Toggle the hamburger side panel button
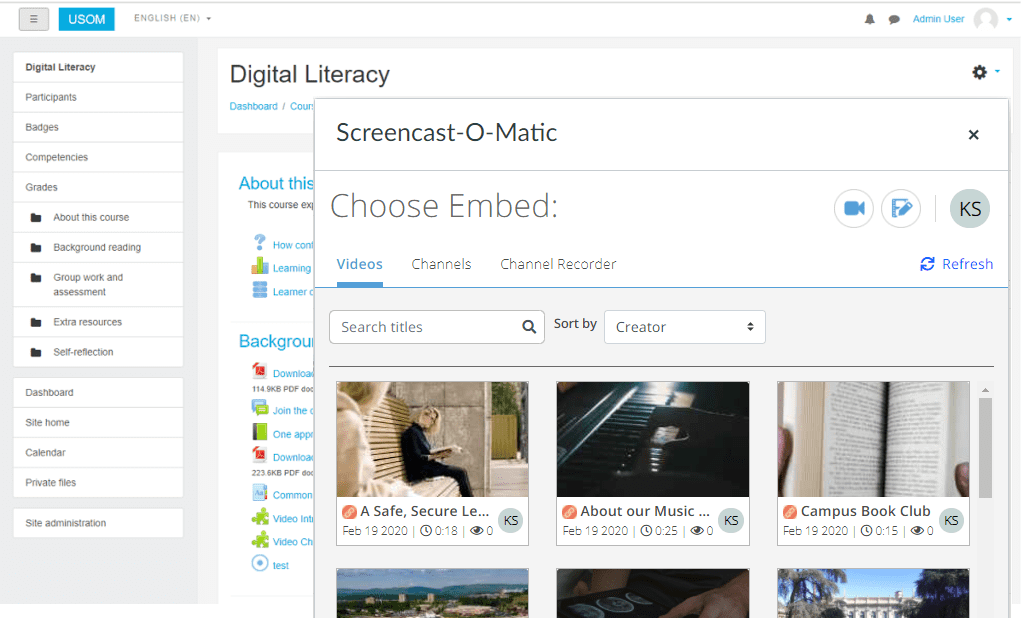Screen dimensions: 1024x618 tap(34, 19)
